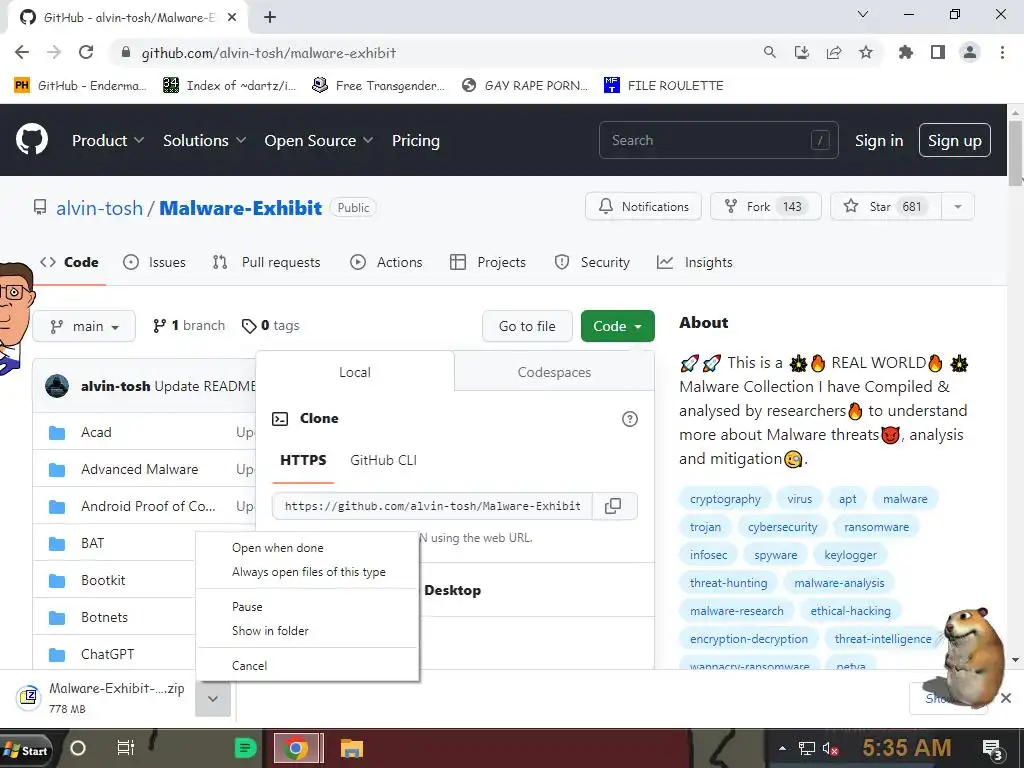The height and width of the screenshot is (768, 1024).
Task: Open the Pricing link
Action: [415, 140]
